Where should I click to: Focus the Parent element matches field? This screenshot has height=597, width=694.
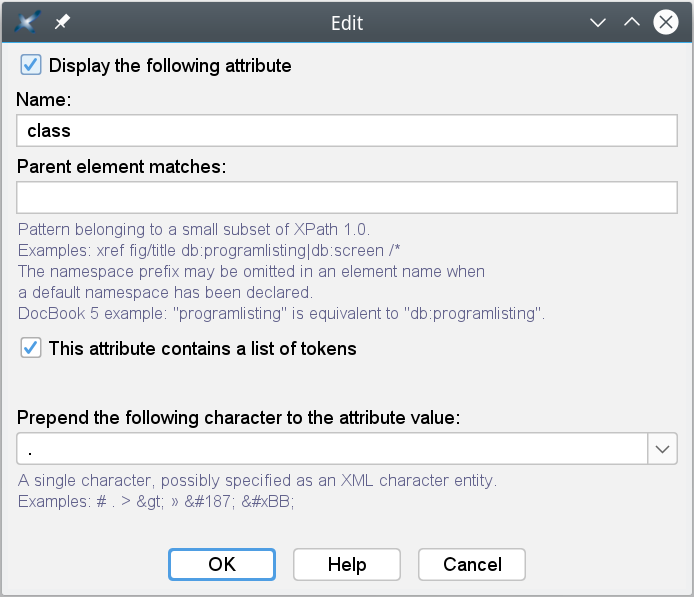[347, 197]
